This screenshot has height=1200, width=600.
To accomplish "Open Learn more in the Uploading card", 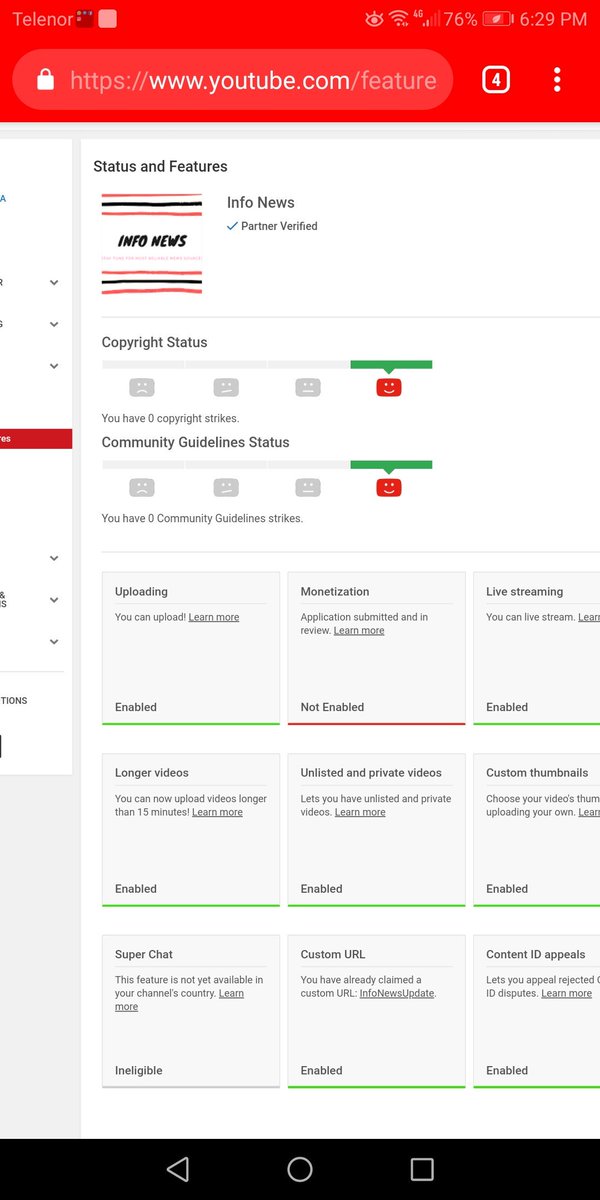I will 214,617.
